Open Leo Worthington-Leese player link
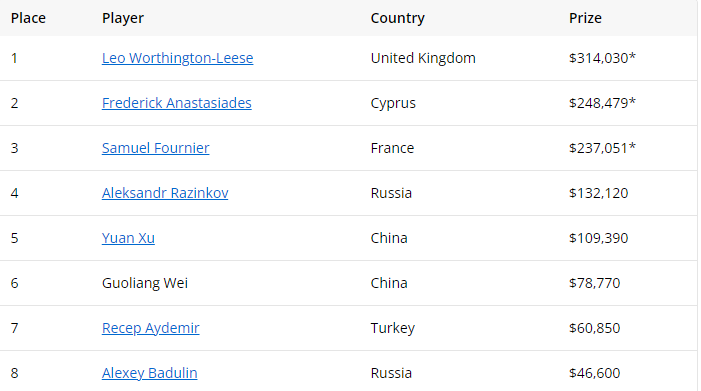 [177, 58]
